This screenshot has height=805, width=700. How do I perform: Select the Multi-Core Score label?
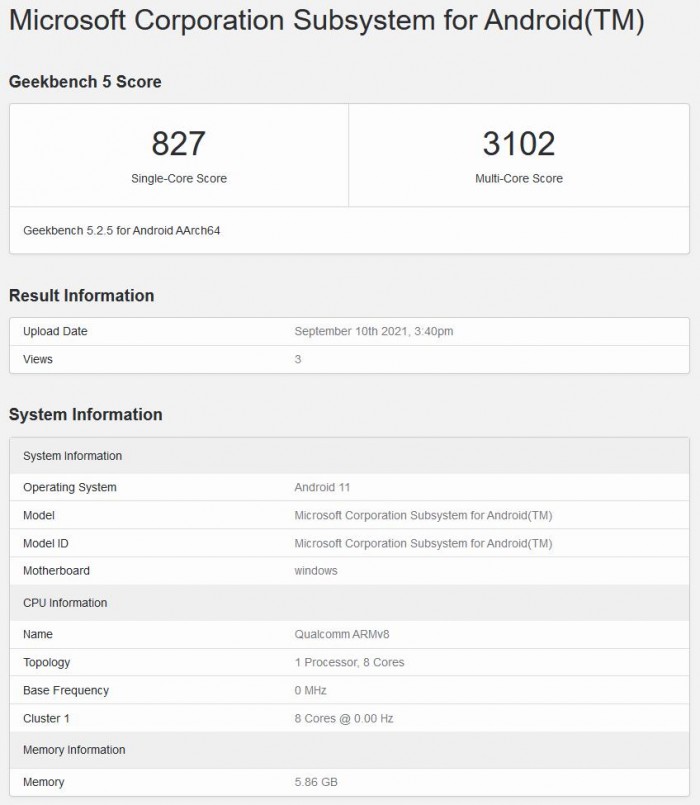518,179
